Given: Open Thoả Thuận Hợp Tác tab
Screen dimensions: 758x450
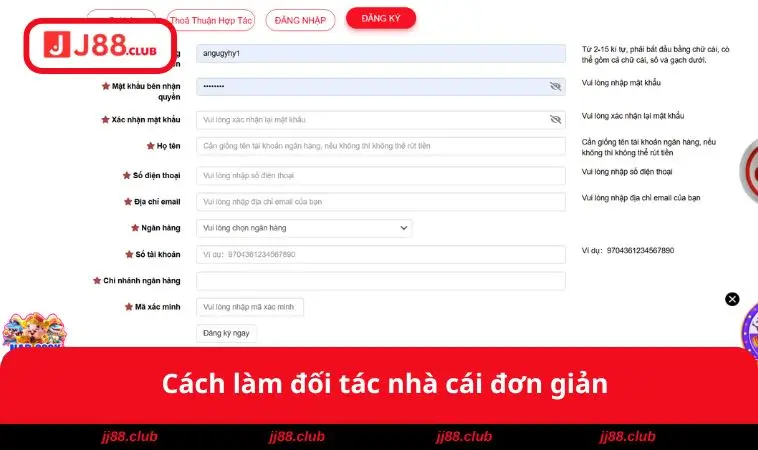Looking at the screenshot, I should pos(211,20).
